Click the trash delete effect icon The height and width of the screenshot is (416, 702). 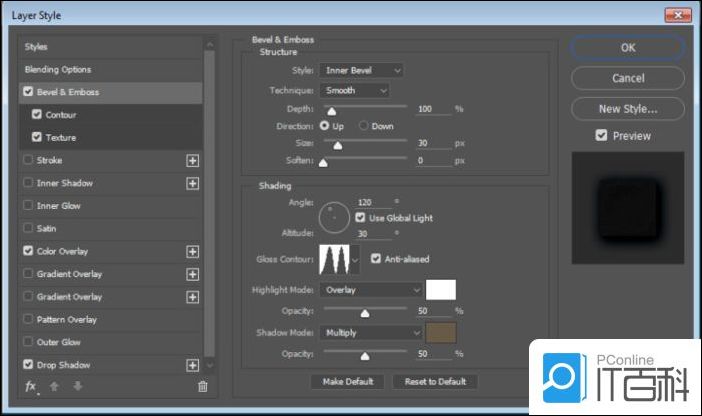[x=202, y=386]
